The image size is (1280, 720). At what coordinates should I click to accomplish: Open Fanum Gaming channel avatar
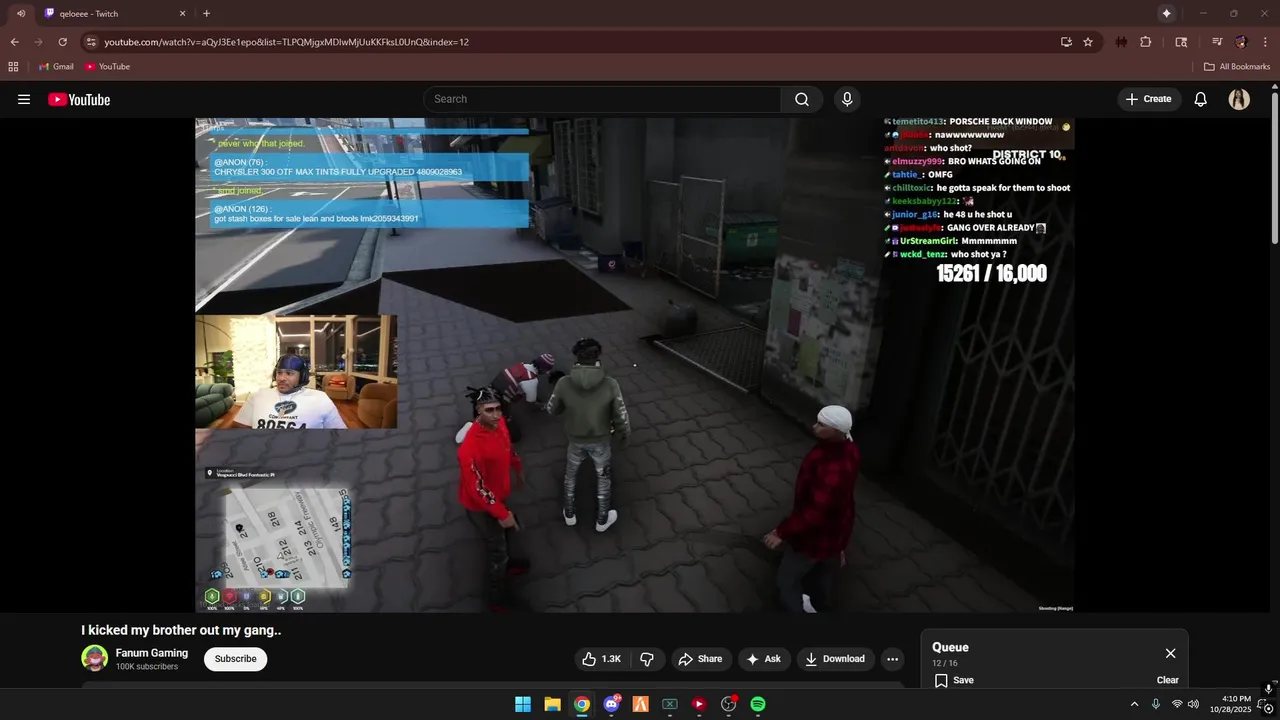[x=94, y=658]
